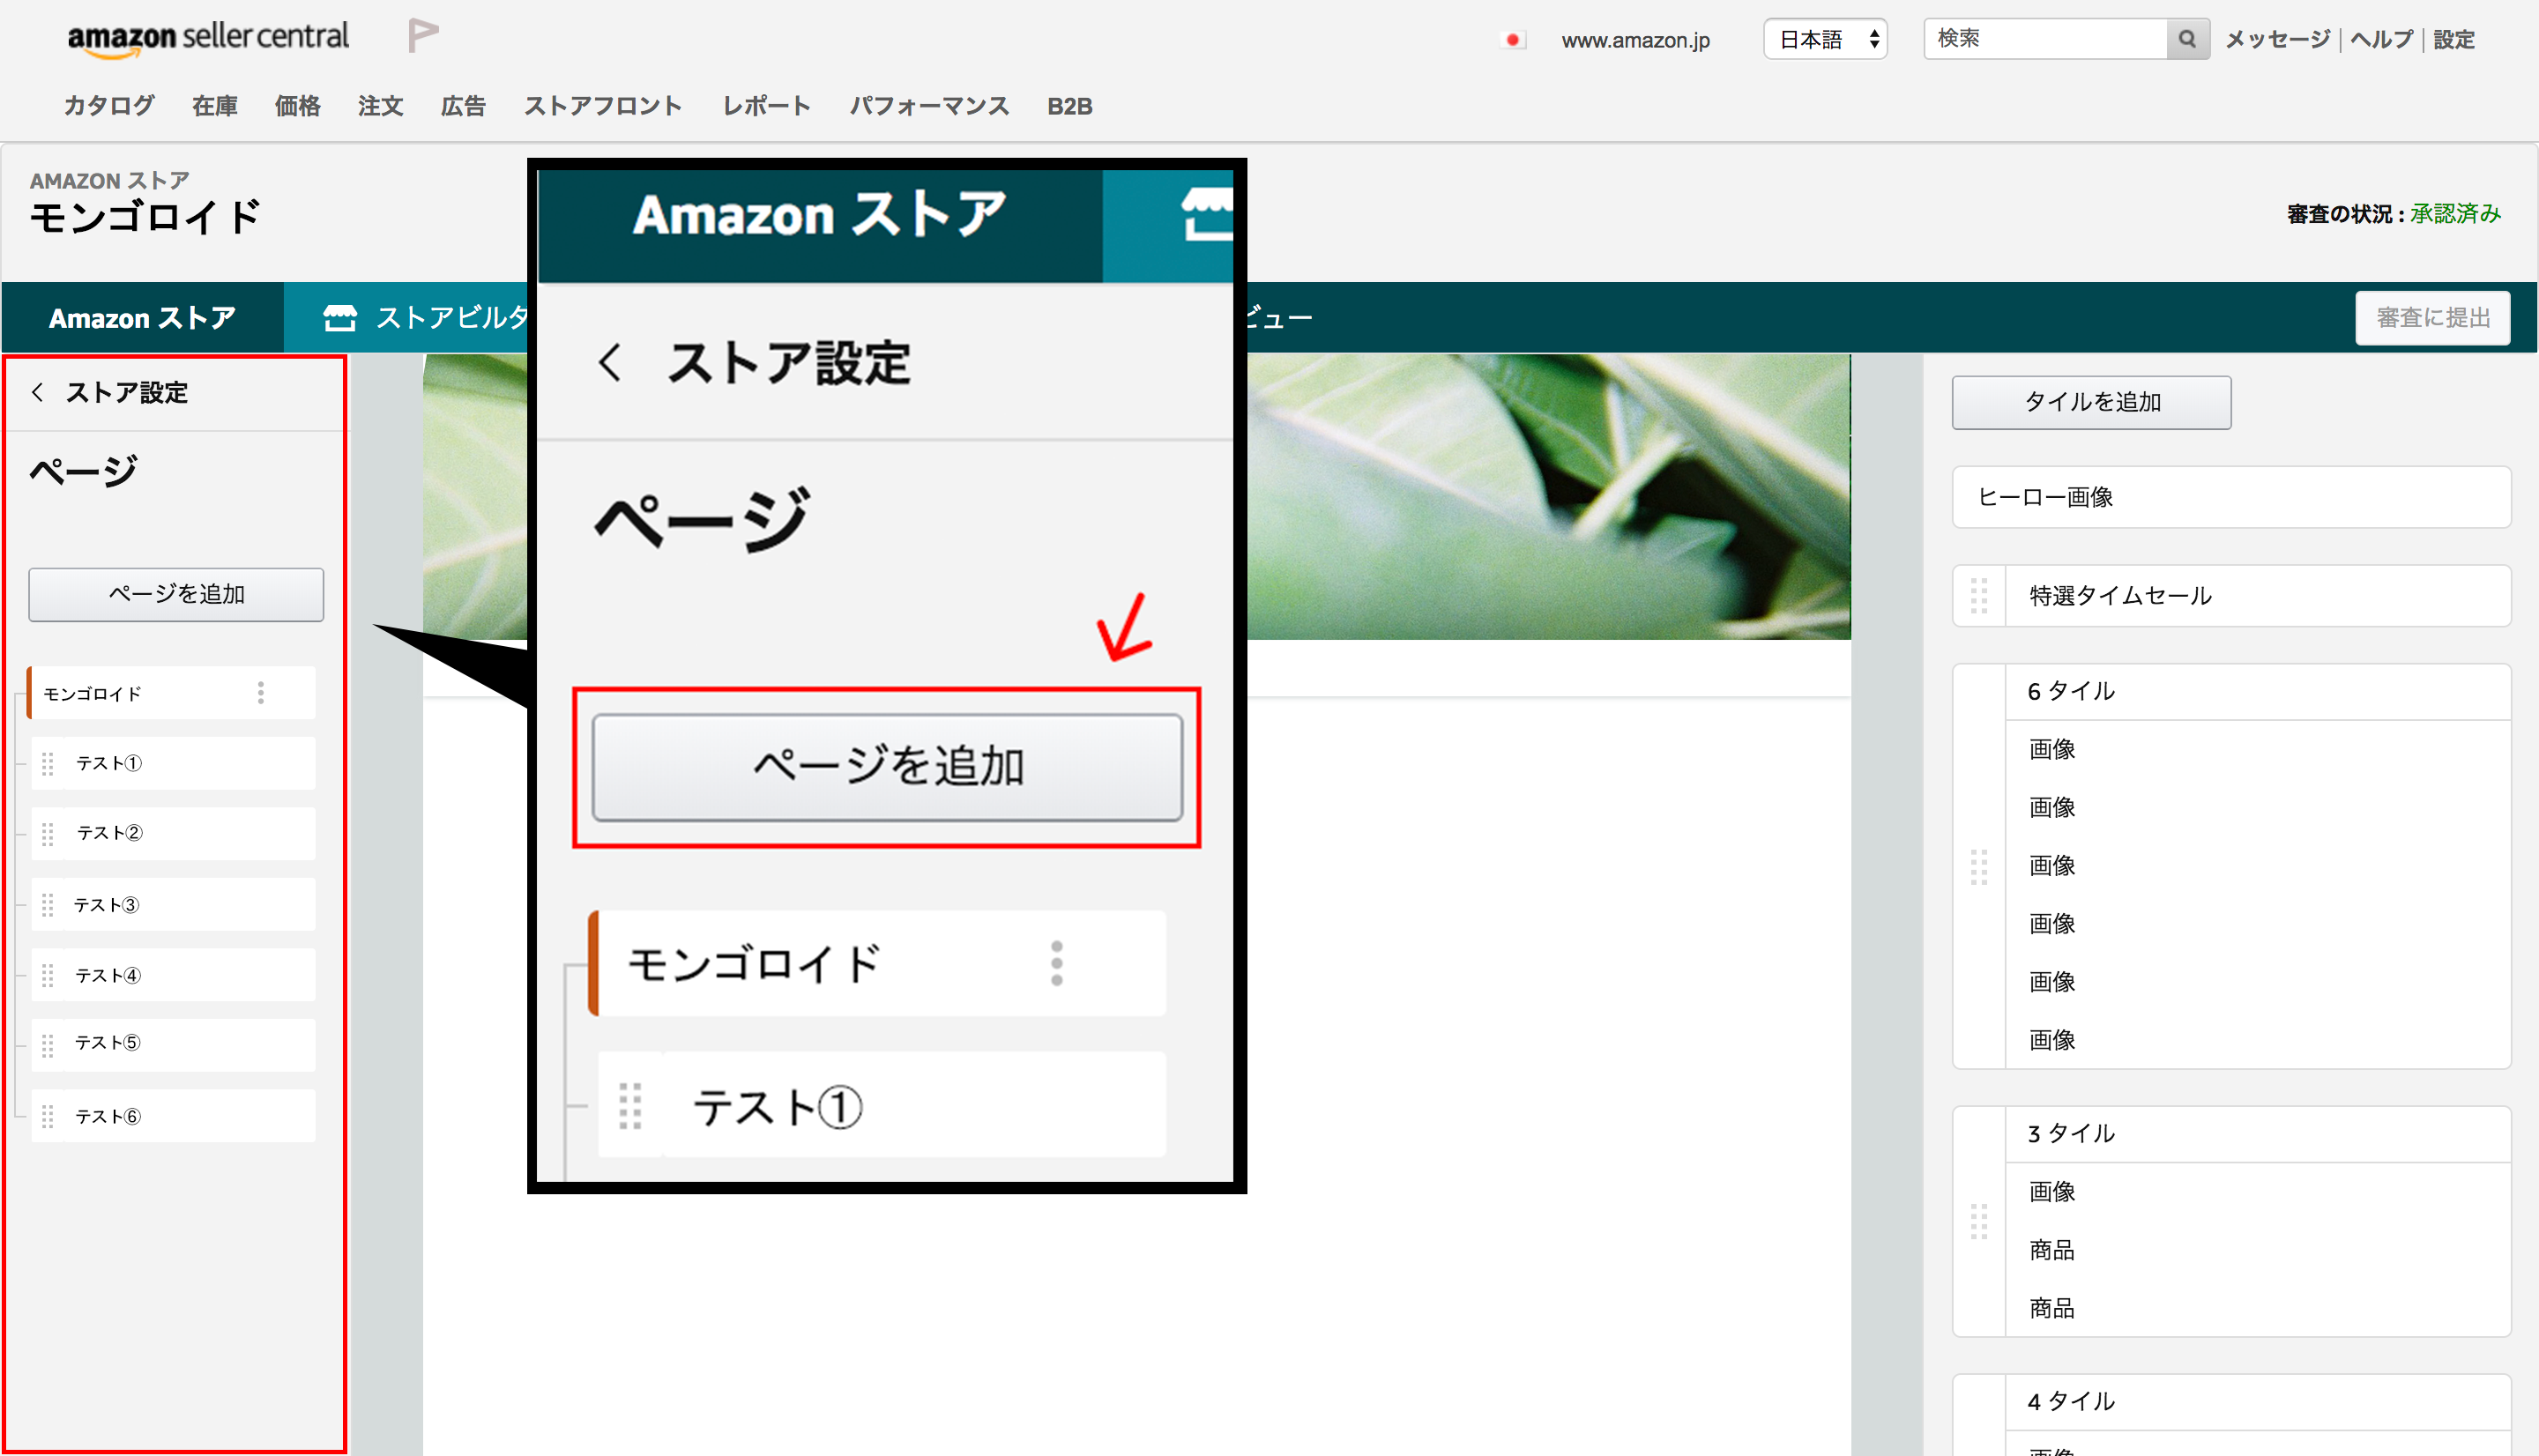The height and width of the screenshot is (1456, 2539).
Task: Select the 特選タイムセール tile
Action: [2231, 596]
